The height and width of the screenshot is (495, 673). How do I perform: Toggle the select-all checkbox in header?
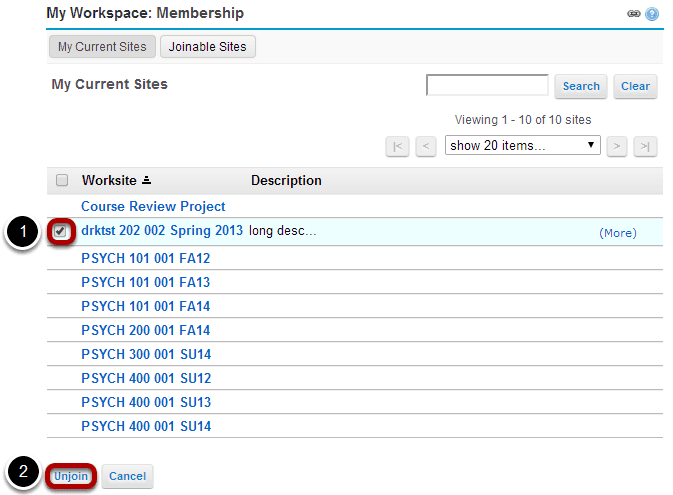coord(62,180)
